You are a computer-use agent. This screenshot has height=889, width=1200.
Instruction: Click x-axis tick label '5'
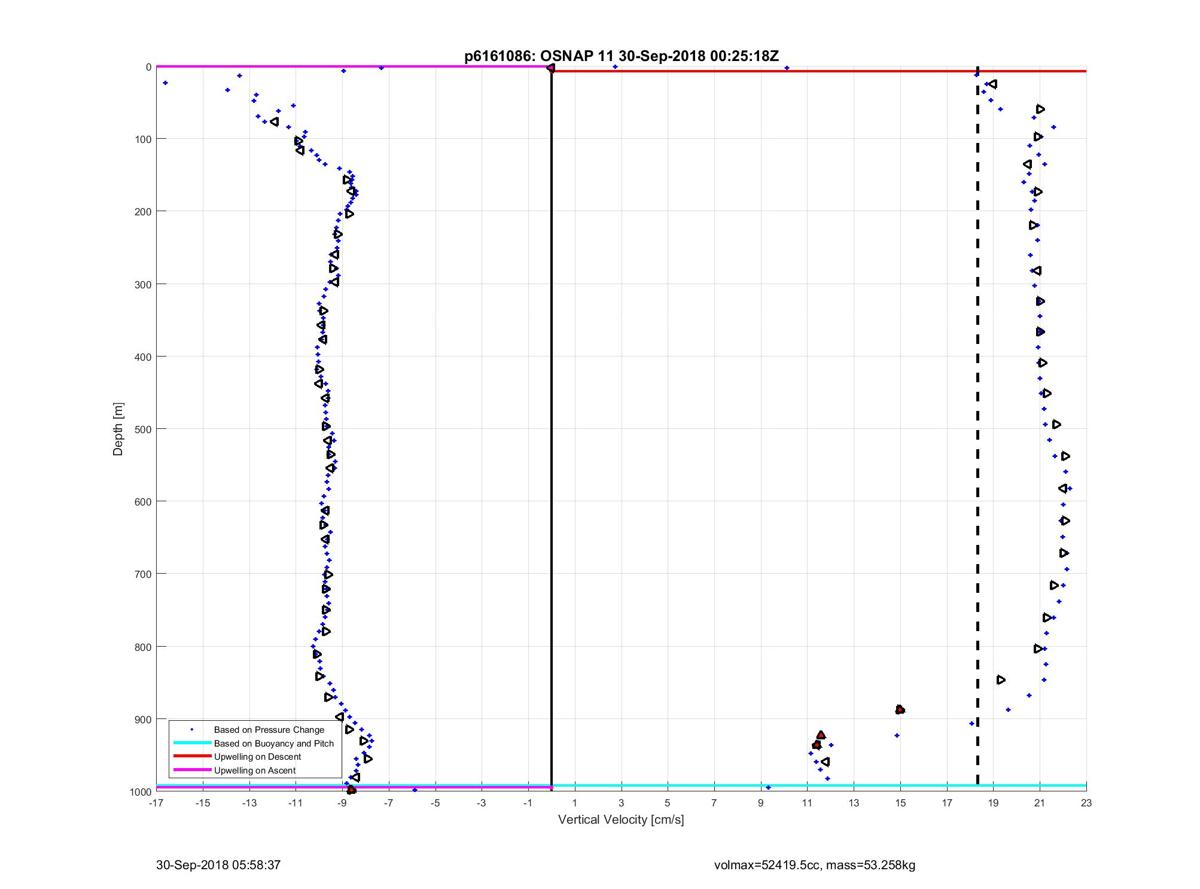(668, 802)
